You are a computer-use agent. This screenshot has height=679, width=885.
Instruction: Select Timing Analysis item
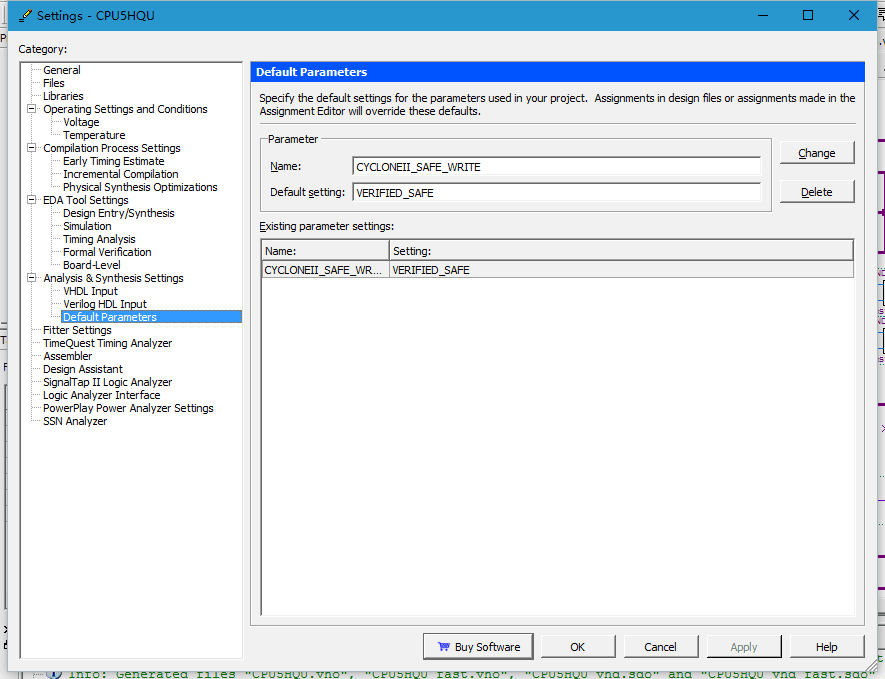click(x=99, y=239)
